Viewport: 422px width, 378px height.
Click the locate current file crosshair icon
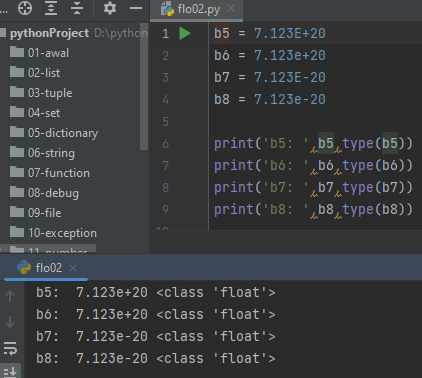(25, 8)
